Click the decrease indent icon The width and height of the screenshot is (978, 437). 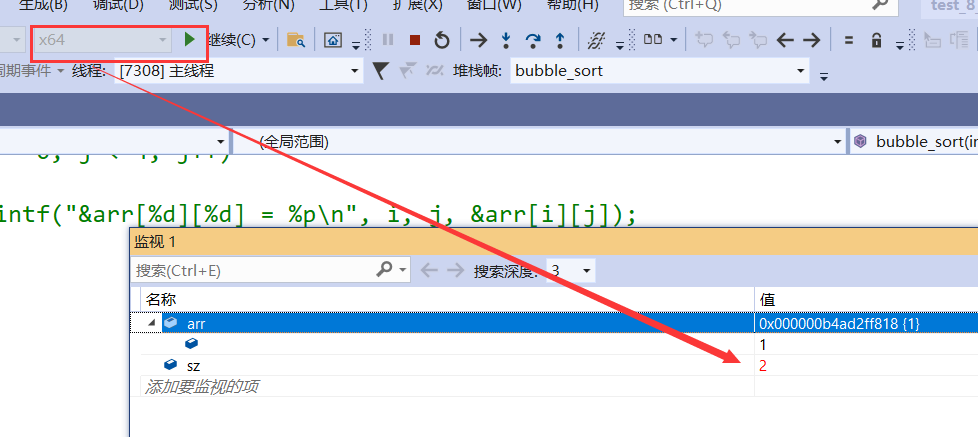(932, 41)
